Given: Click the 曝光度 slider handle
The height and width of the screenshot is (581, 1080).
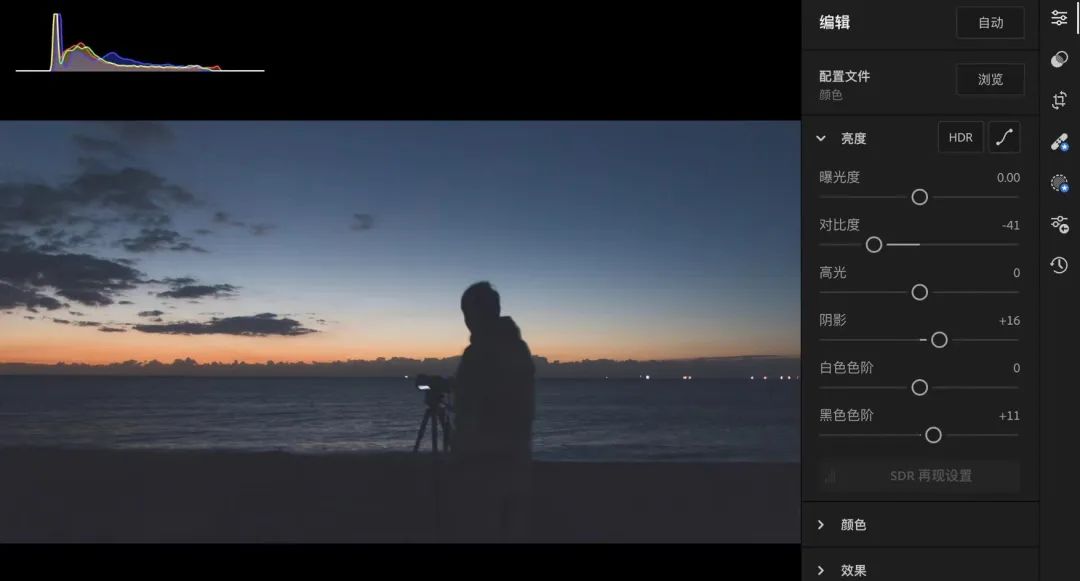Looking at the screenshot, I should coord(920,197).
